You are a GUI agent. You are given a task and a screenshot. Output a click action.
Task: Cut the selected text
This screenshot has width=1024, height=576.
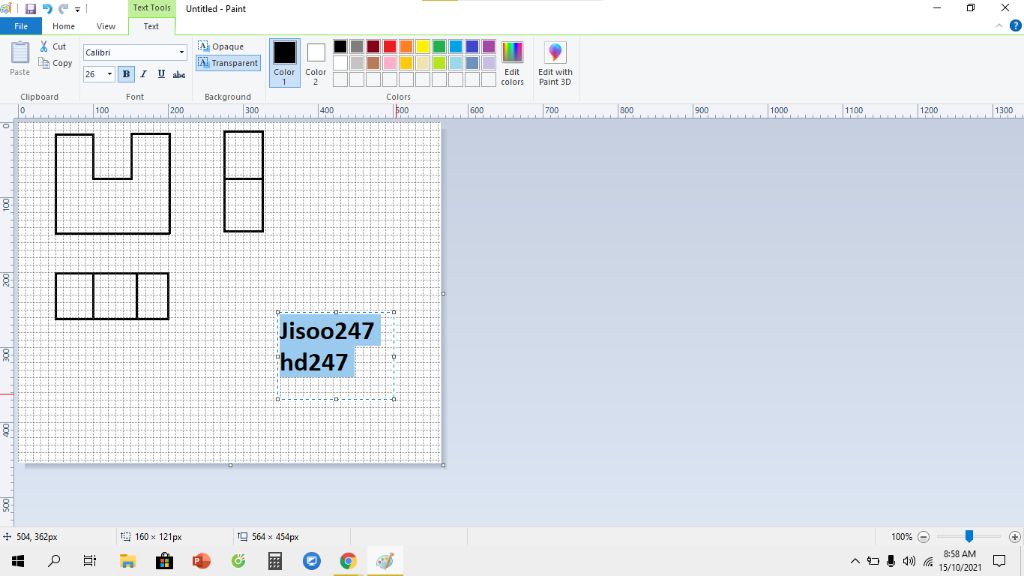pyautogui.click(x=53, y=46)
